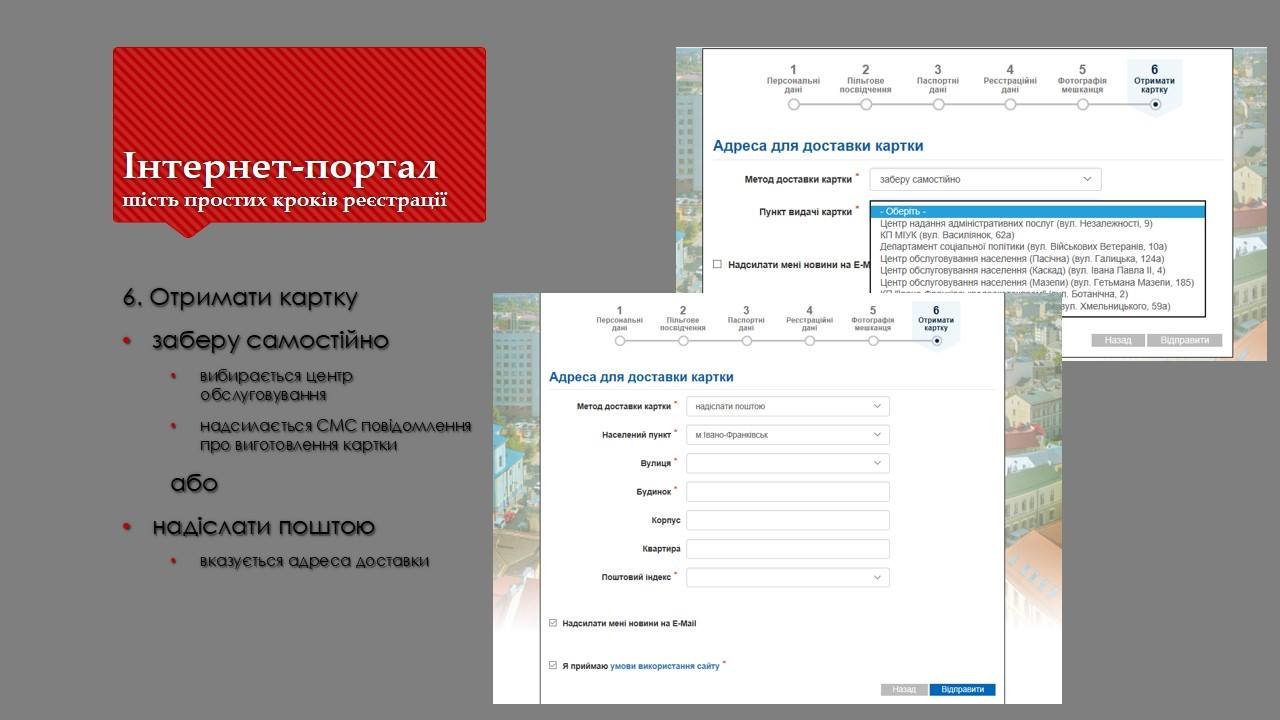Expand the Вулиця dropdown
Screen dimensions: 1280x720
pyautogui.click(x=788, y=463)
